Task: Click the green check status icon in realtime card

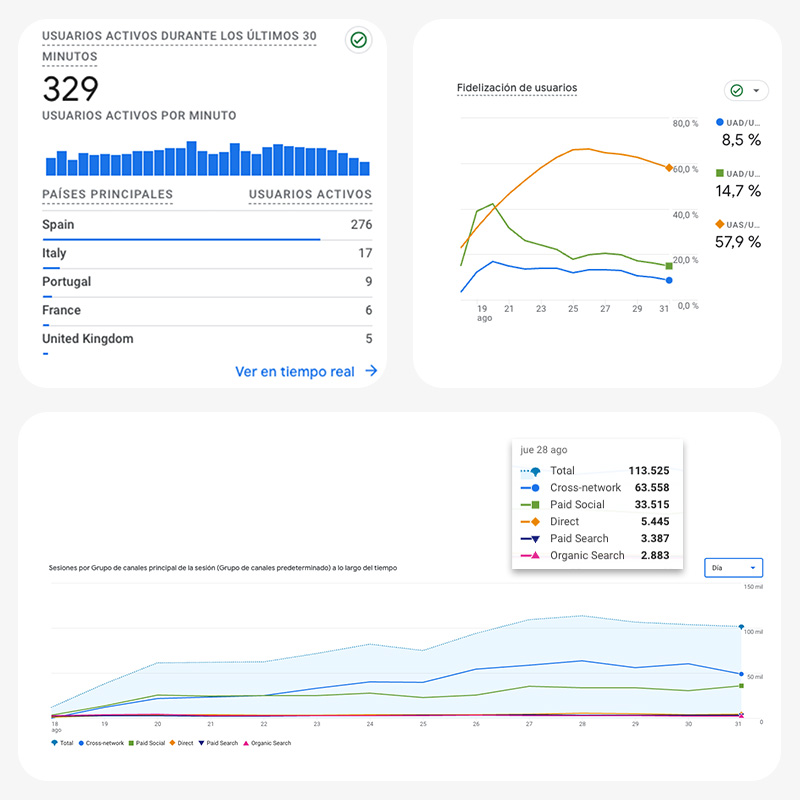Action: [x=357, y=40]
